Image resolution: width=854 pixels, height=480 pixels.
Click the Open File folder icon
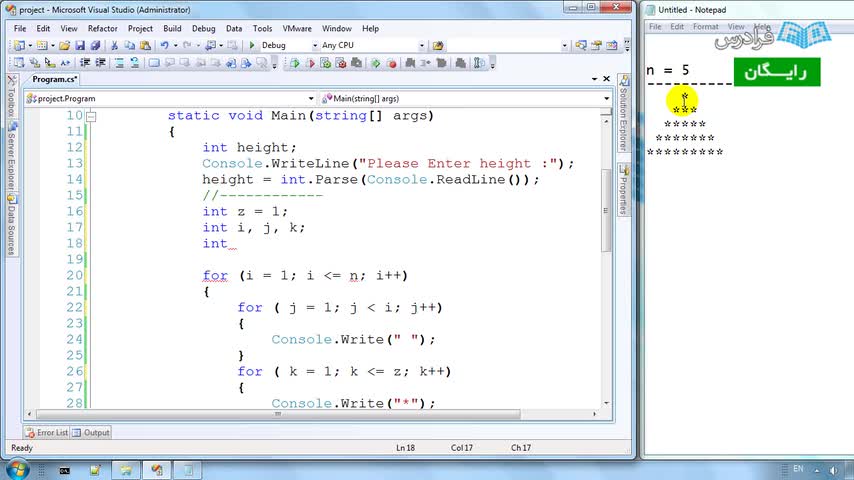tap(64, 46)
